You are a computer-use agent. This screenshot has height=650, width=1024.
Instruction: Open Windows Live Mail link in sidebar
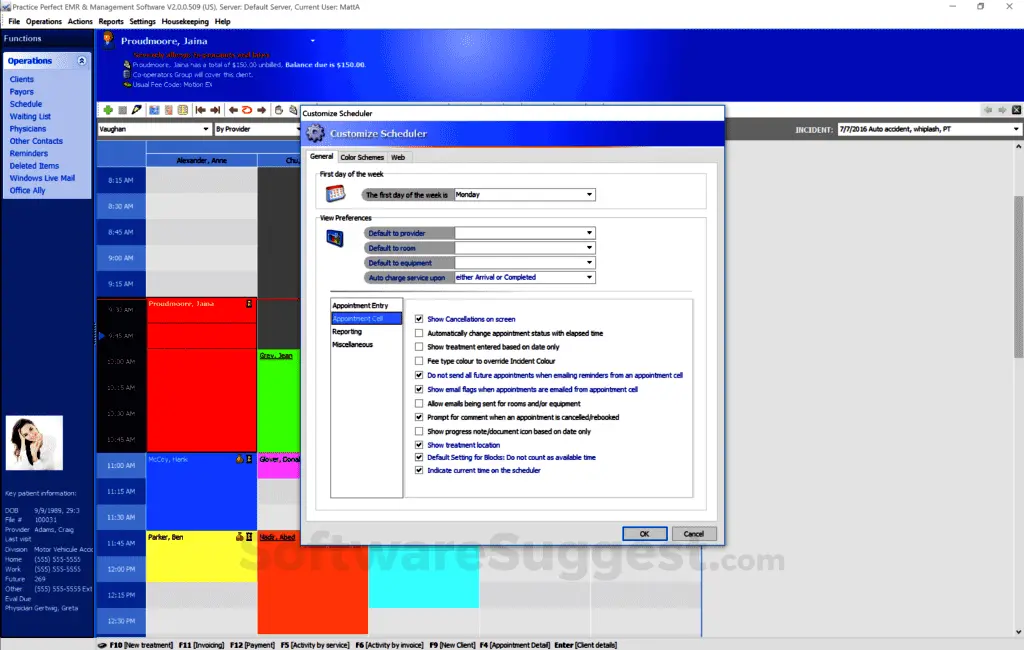[x=42, y=178]
